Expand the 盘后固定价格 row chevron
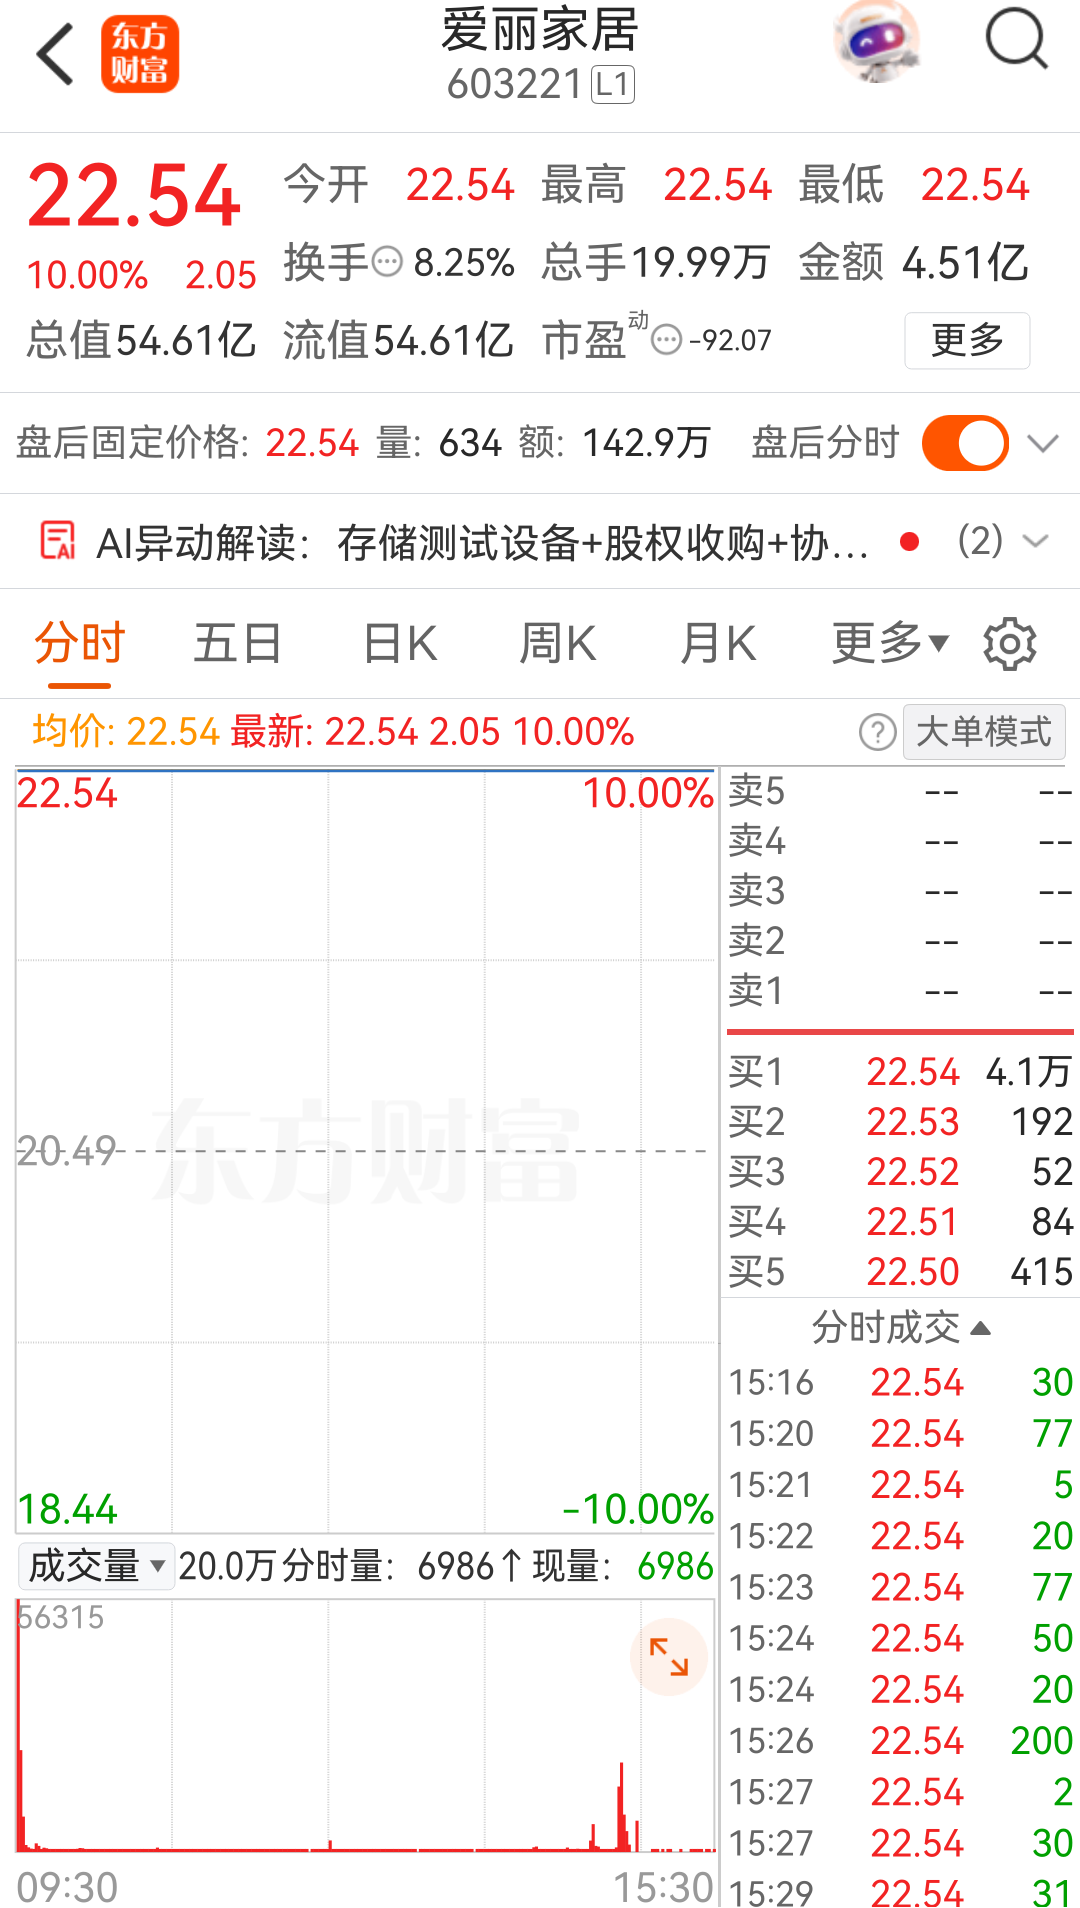1080x1908 pixels. pos(1043,444)
